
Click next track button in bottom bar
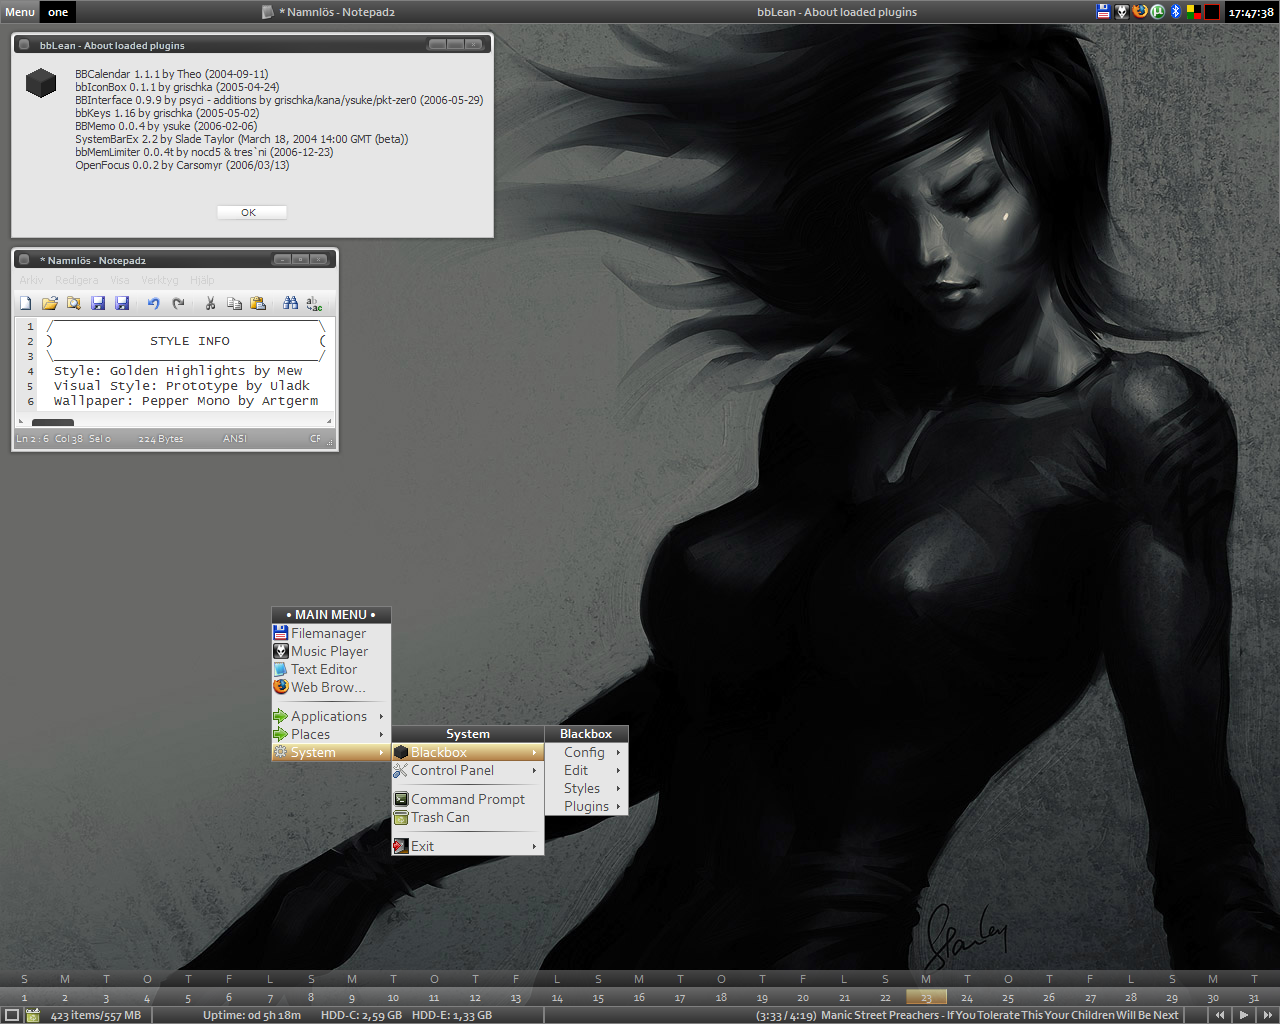coord(1267,1015)
